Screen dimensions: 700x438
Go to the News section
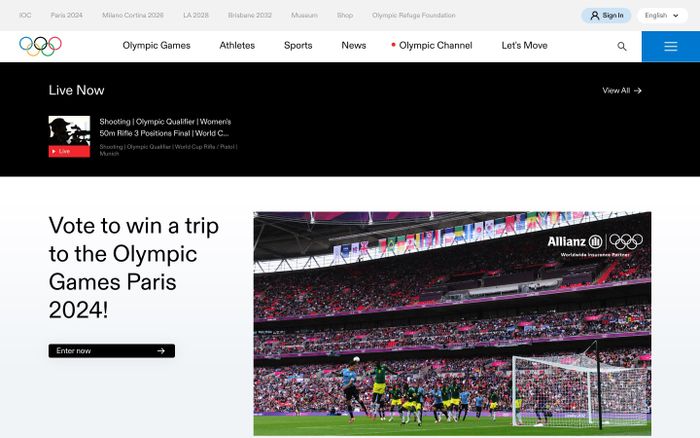pyautogui.click(x=354, y=46)
